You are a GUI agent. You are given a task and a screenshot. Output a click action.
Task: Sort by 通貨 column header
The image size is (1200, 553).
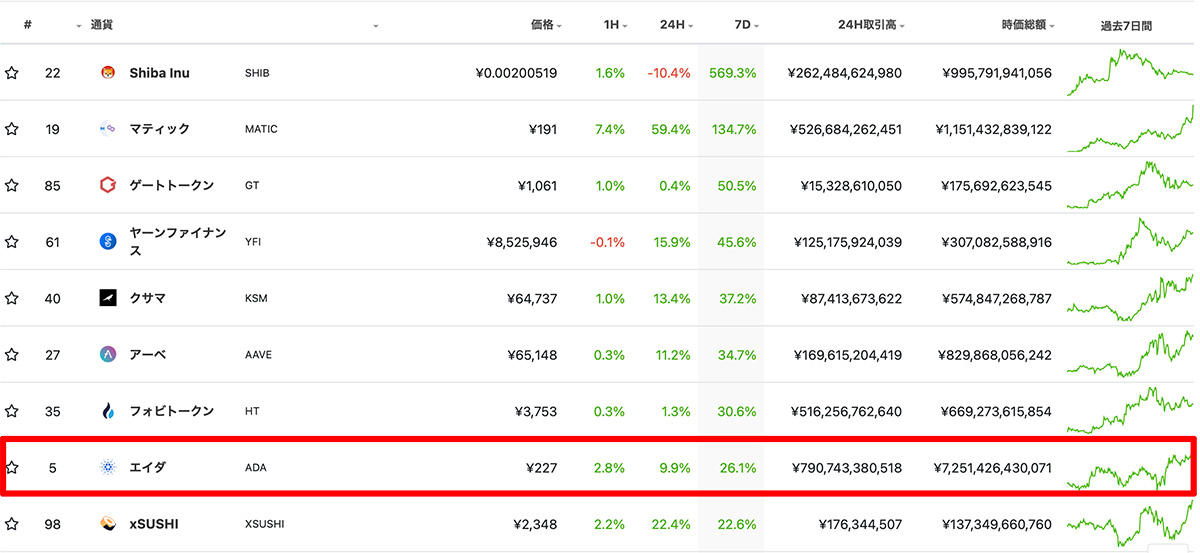[101, 25]
